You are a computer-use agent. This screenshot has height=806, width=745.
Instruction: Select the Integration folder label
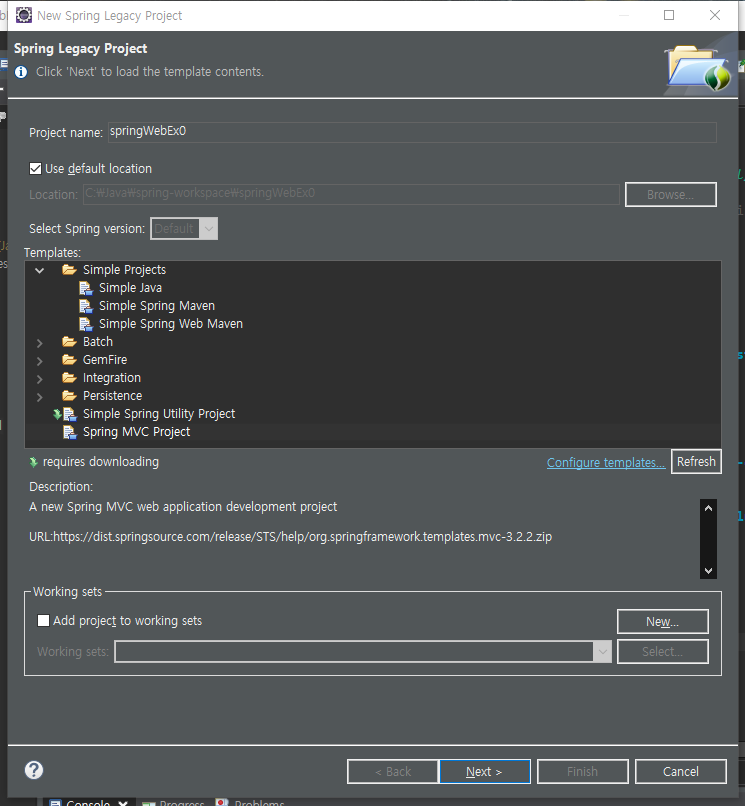coord(112,378)
